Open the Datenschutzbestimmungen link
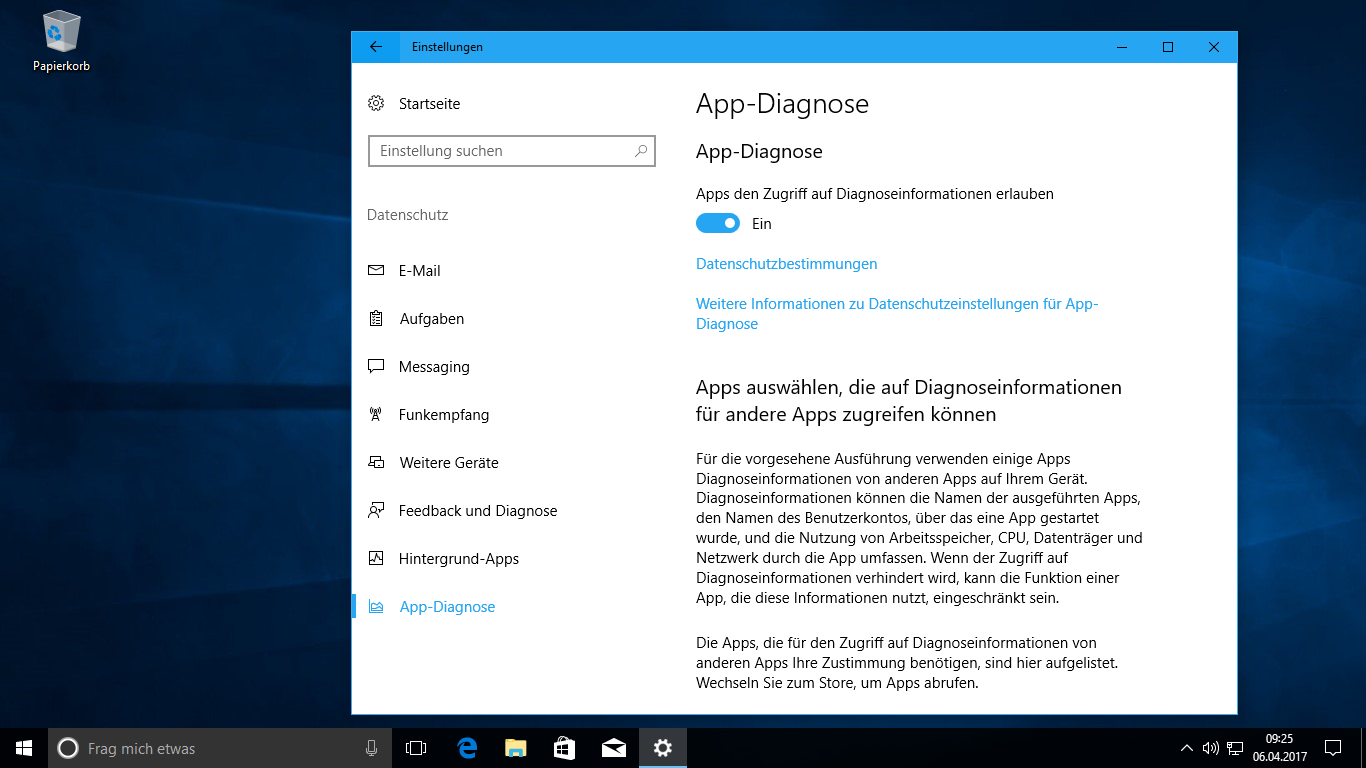This screenshot has width=1366, height=768. tap(786, 264)
